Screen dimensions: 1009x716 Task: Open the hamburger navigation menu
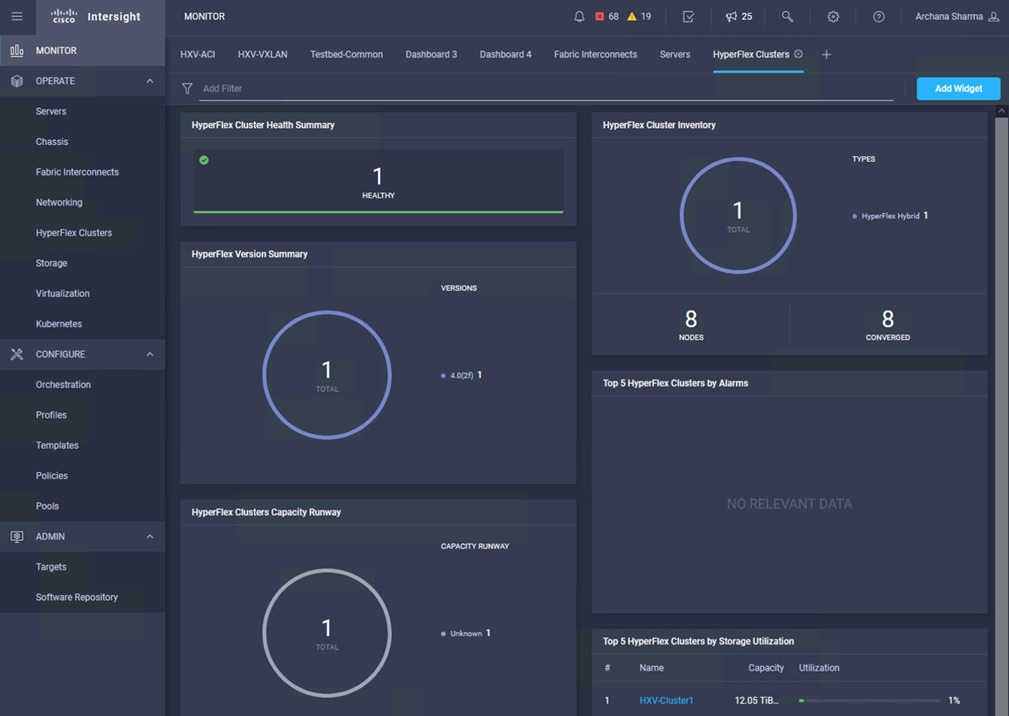coord(17,17)
